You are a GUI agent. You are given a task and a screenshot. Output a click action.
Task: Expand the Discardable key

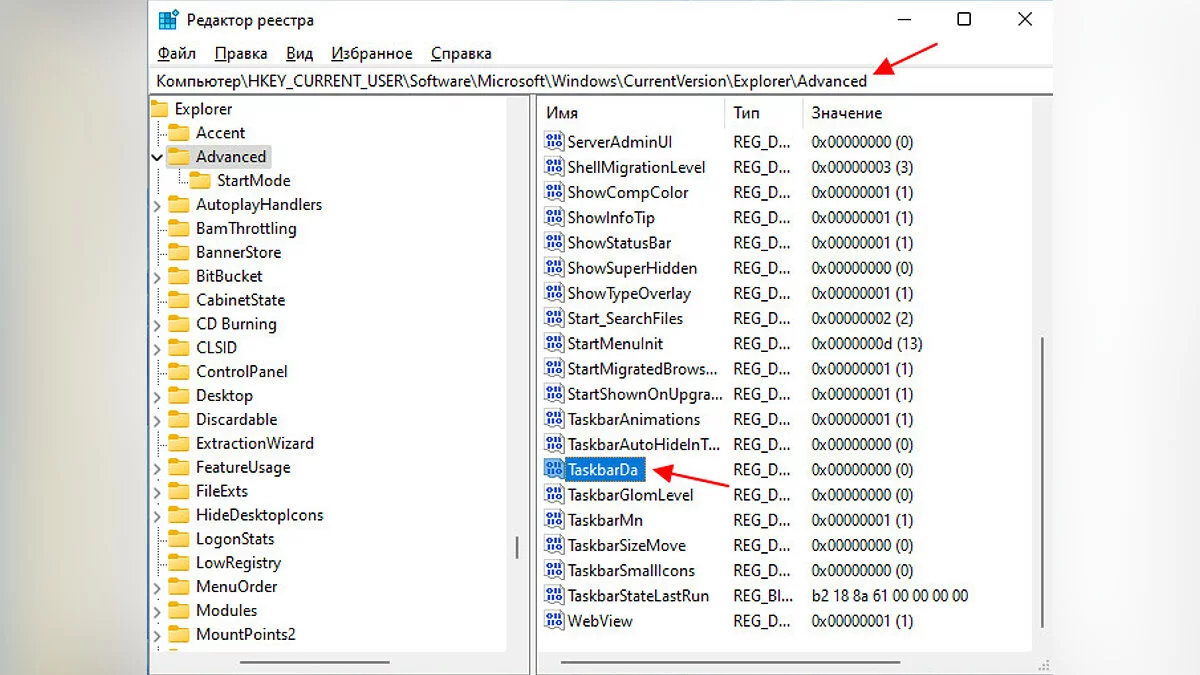coord(157,420)
